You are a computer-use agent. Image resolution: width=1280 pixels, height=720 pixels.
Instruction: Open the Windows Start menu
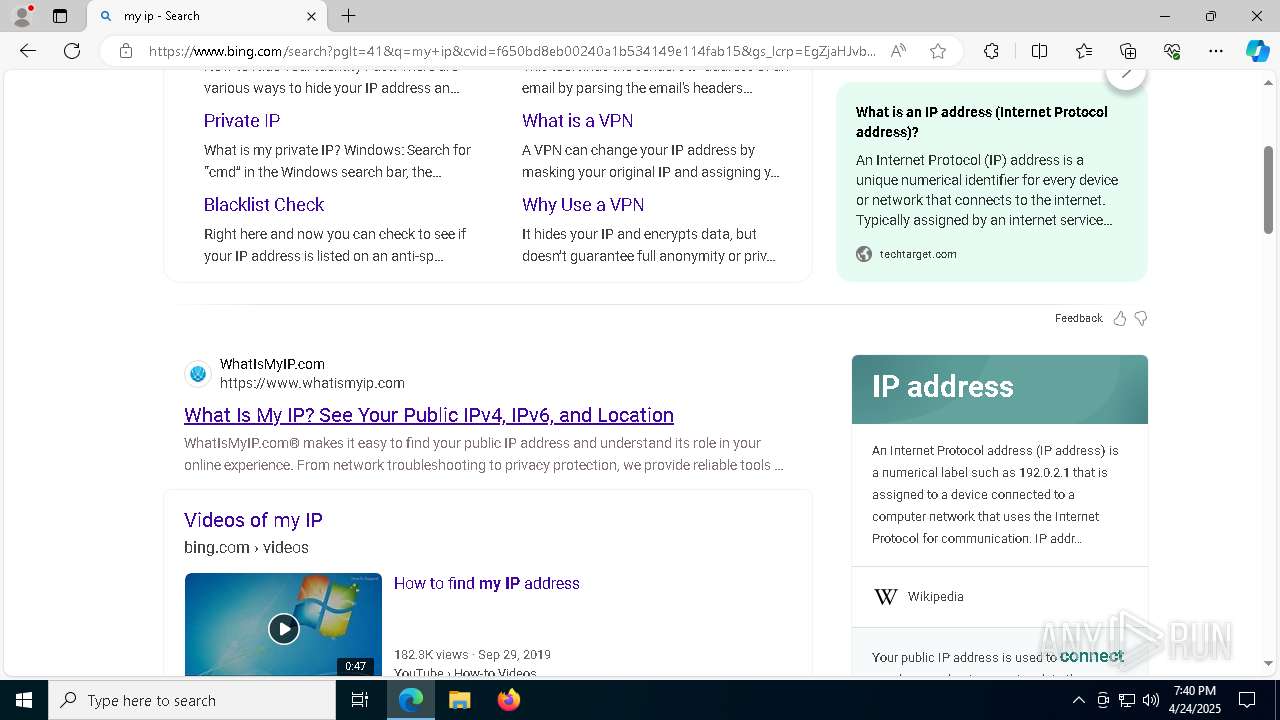click(24, 700)
